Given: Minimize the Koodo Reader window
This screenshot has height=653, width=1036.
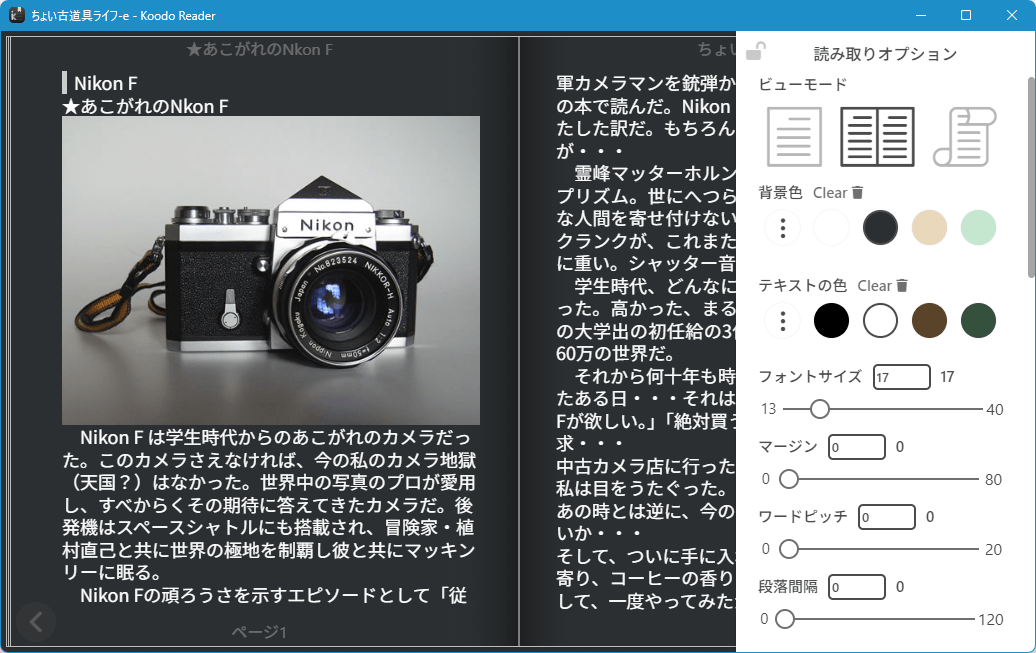Looking at the screenshot, I should pos(920,15).
